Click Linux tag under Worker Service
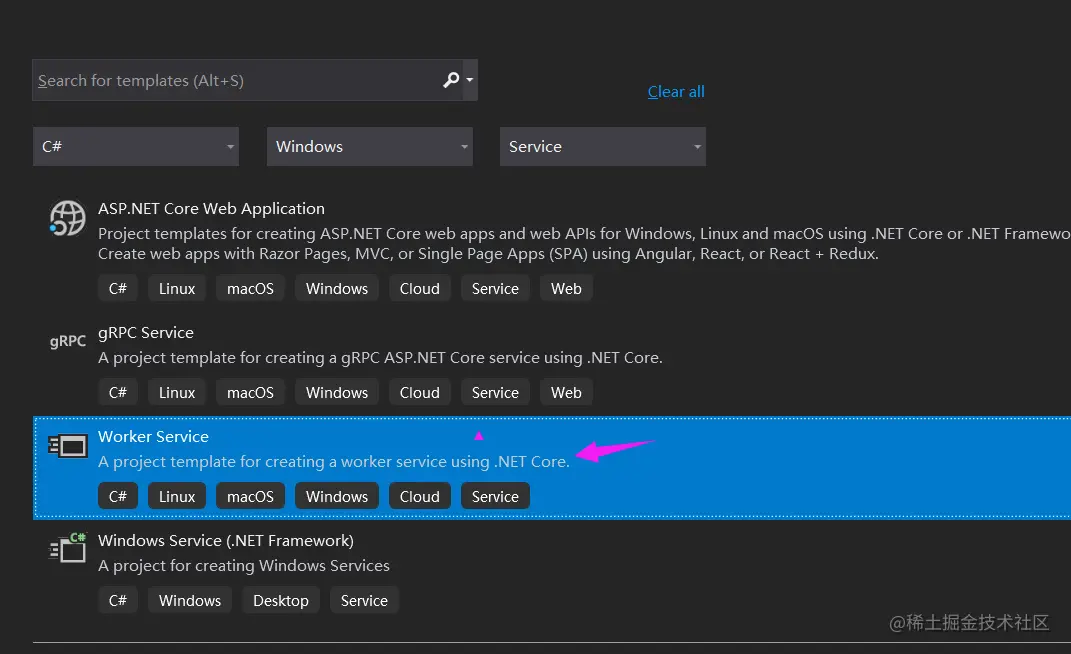 point(177,496)
